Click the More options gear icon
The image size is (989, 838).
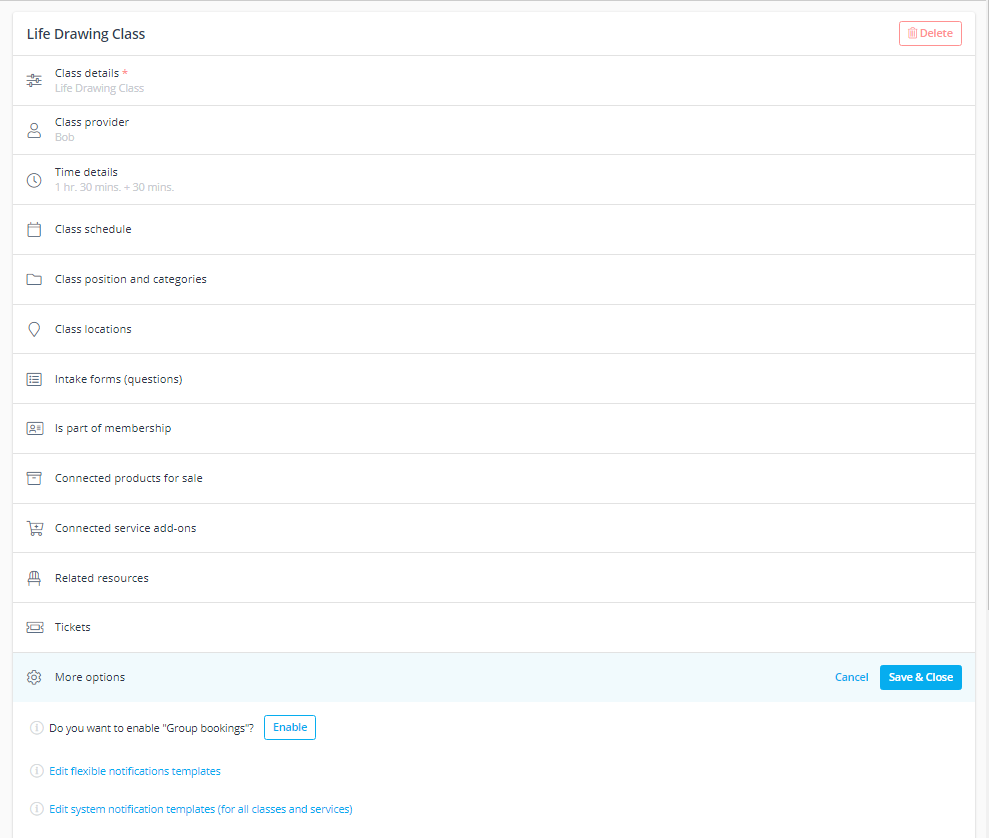pos(34,677)
